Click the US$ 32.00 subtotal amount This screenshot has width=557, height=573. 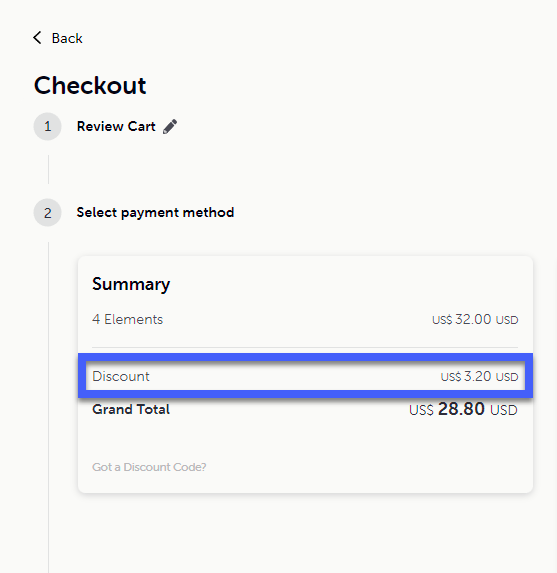[x=475, y=319]
